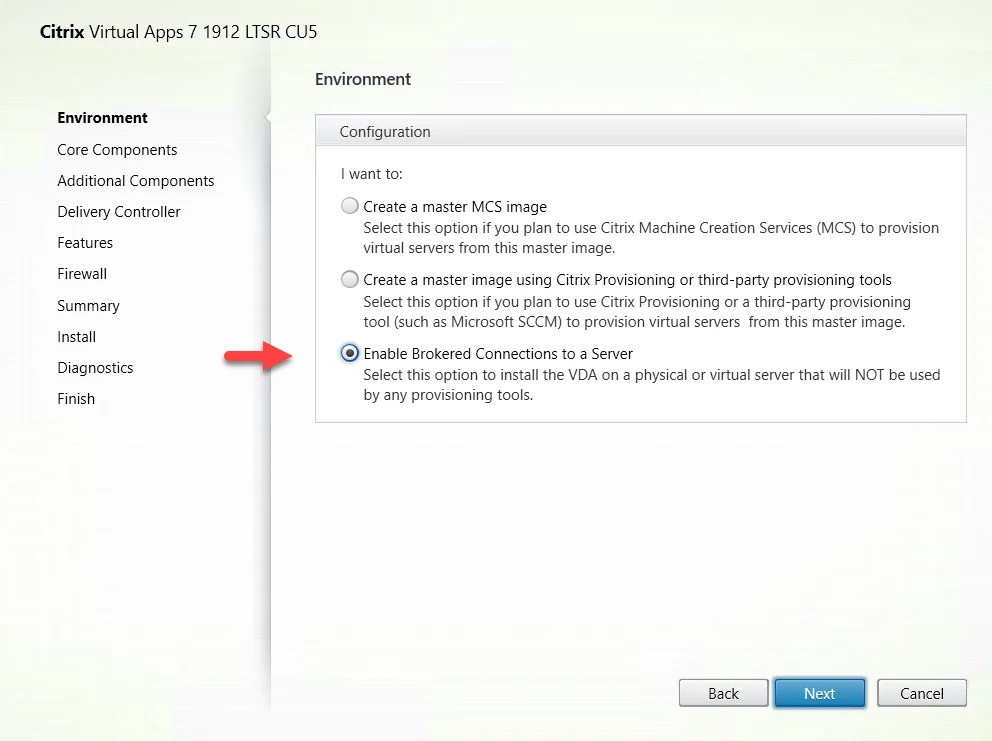Open Additional Components step
This screenshot has width=992, height=741.
click(135, 181)
